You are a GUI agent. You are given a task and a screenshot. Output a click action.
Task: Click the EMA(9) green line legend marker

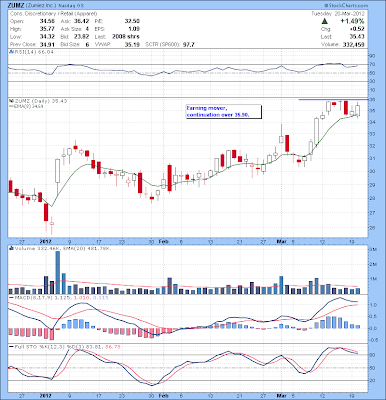tap(11, 106)
